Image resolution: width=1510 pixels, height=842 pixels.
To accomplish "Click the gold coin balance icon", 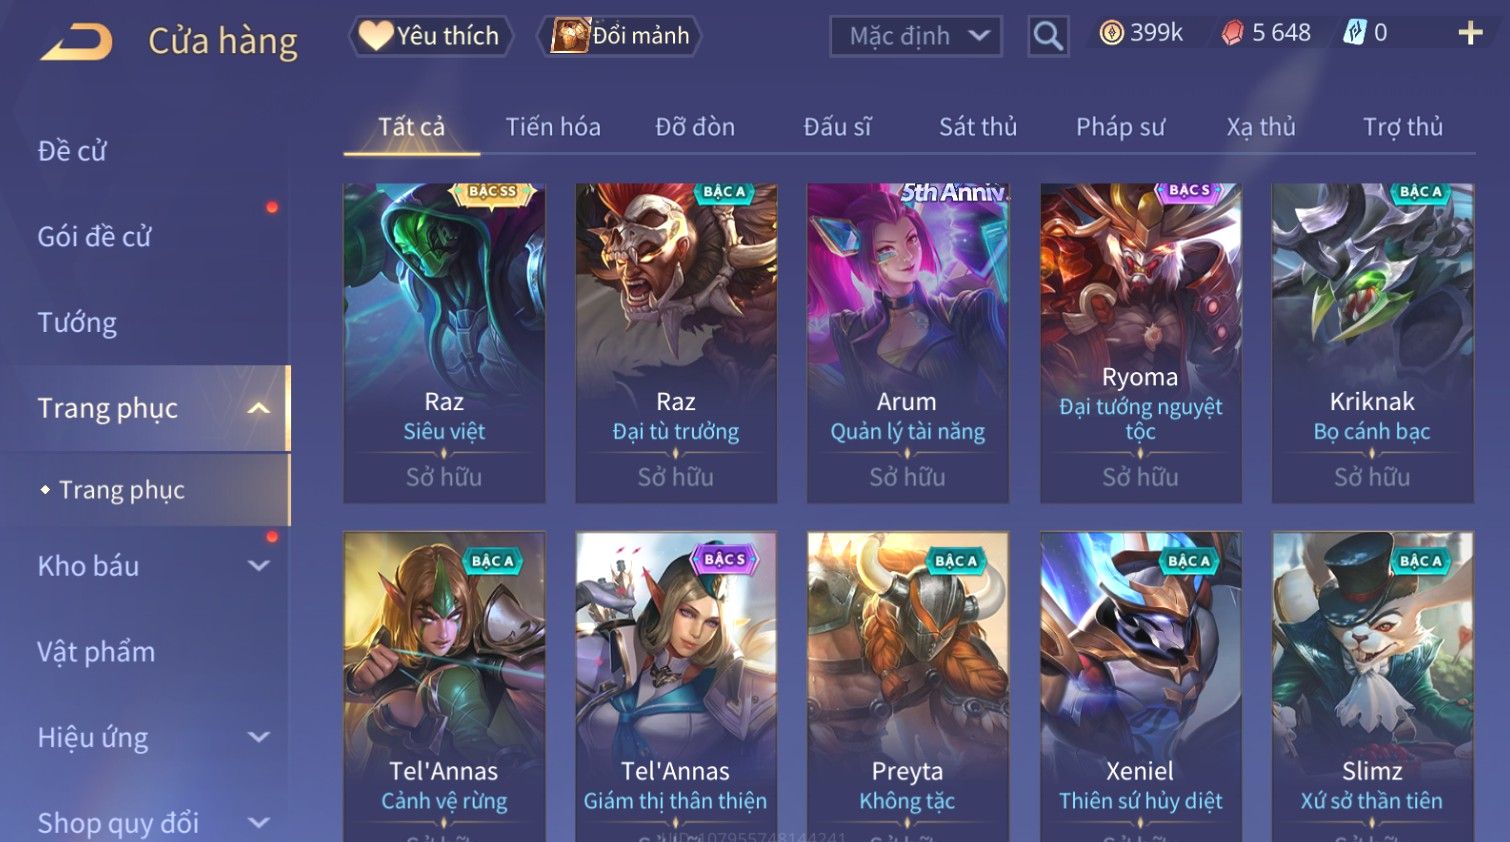I will coord(1111,33).
